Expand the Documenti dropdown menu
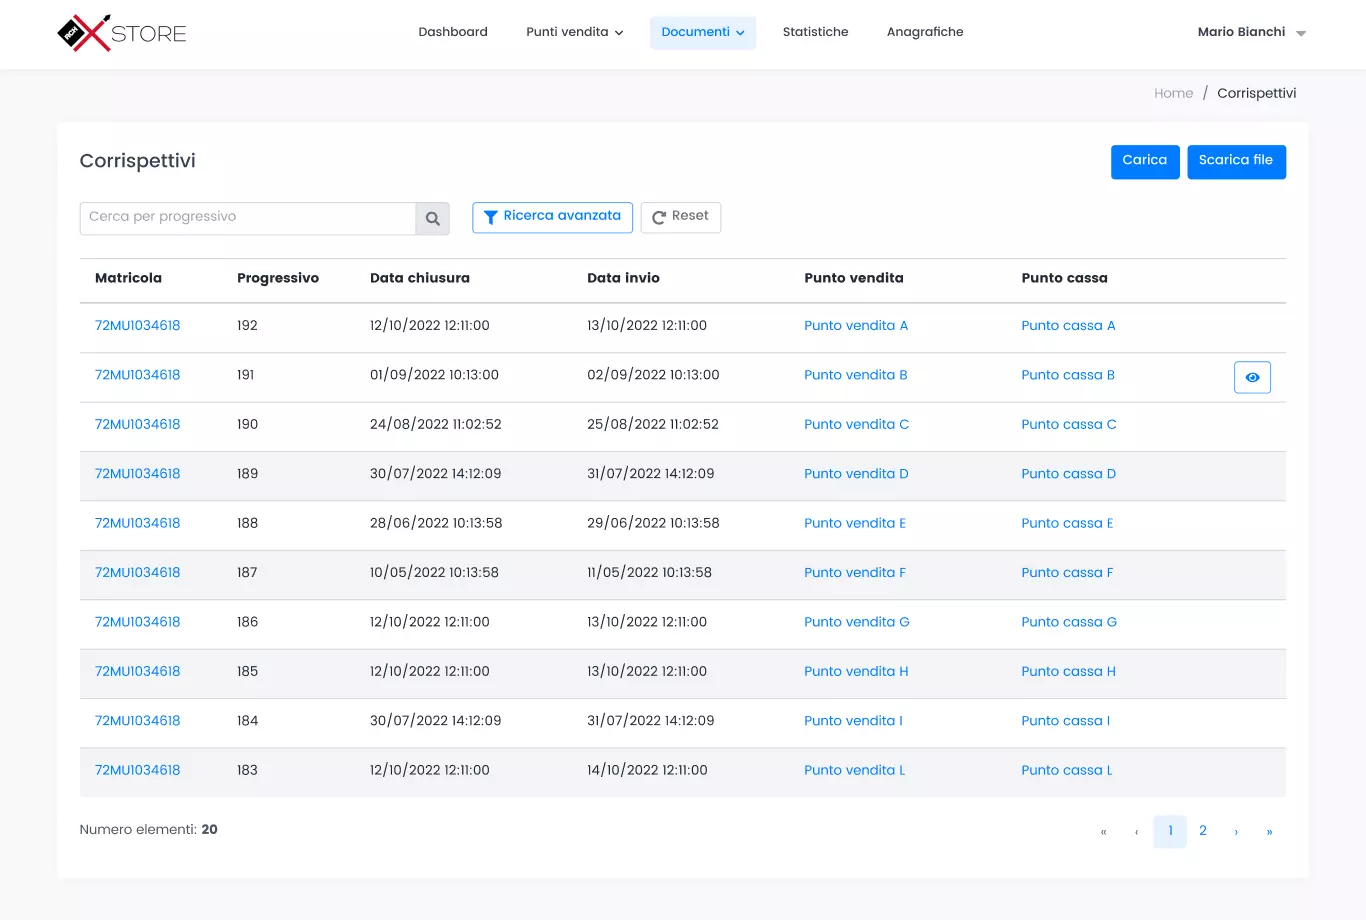Viewport: 1366px width, 920px height. 702,32
